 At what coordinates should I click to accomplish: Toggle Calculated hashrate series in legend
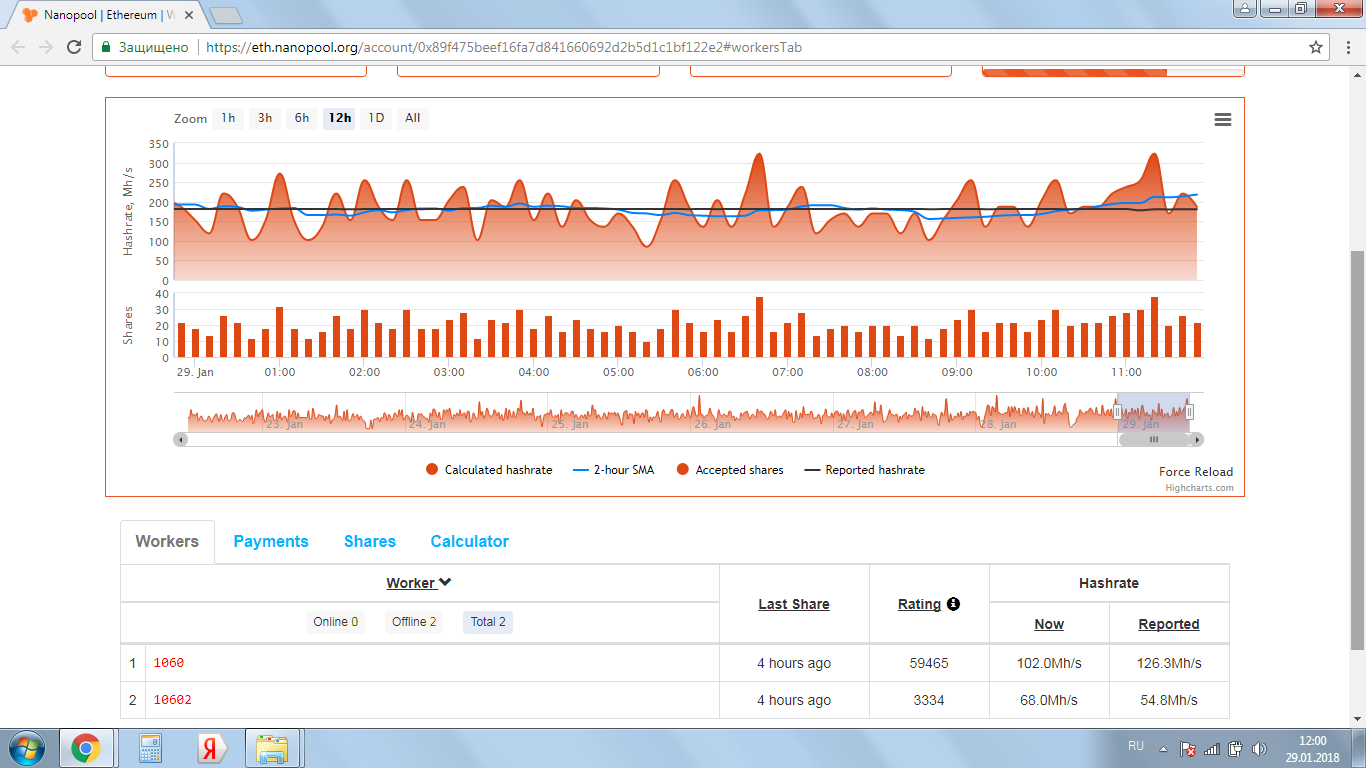coord(489,470)
